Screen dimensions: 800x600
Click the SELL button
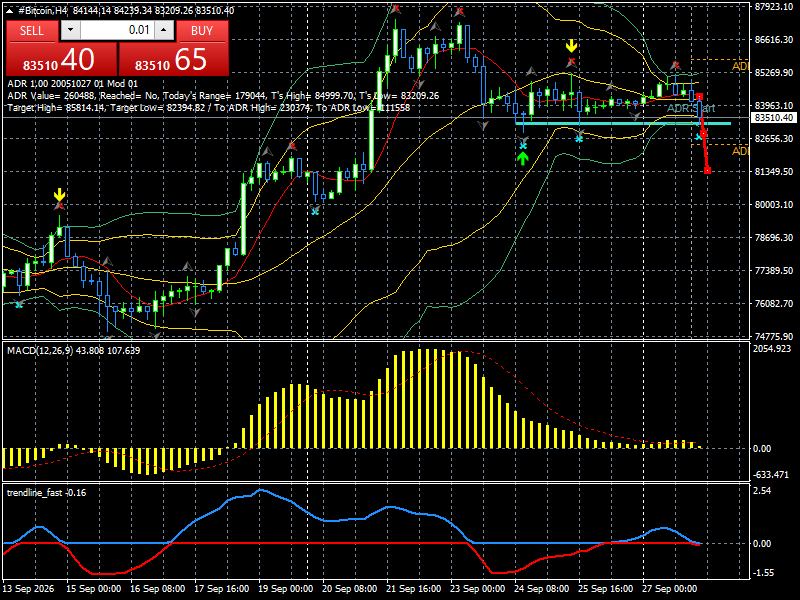[x=32, y=31]
